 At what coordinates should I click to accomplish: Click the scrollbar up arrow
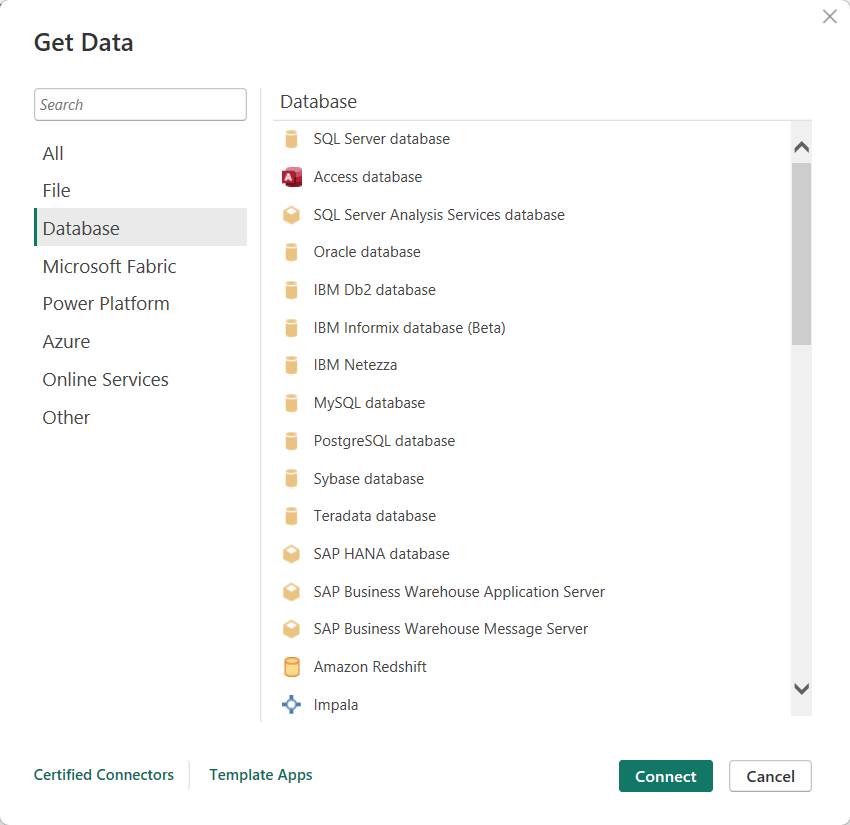[x=801, y=147]
